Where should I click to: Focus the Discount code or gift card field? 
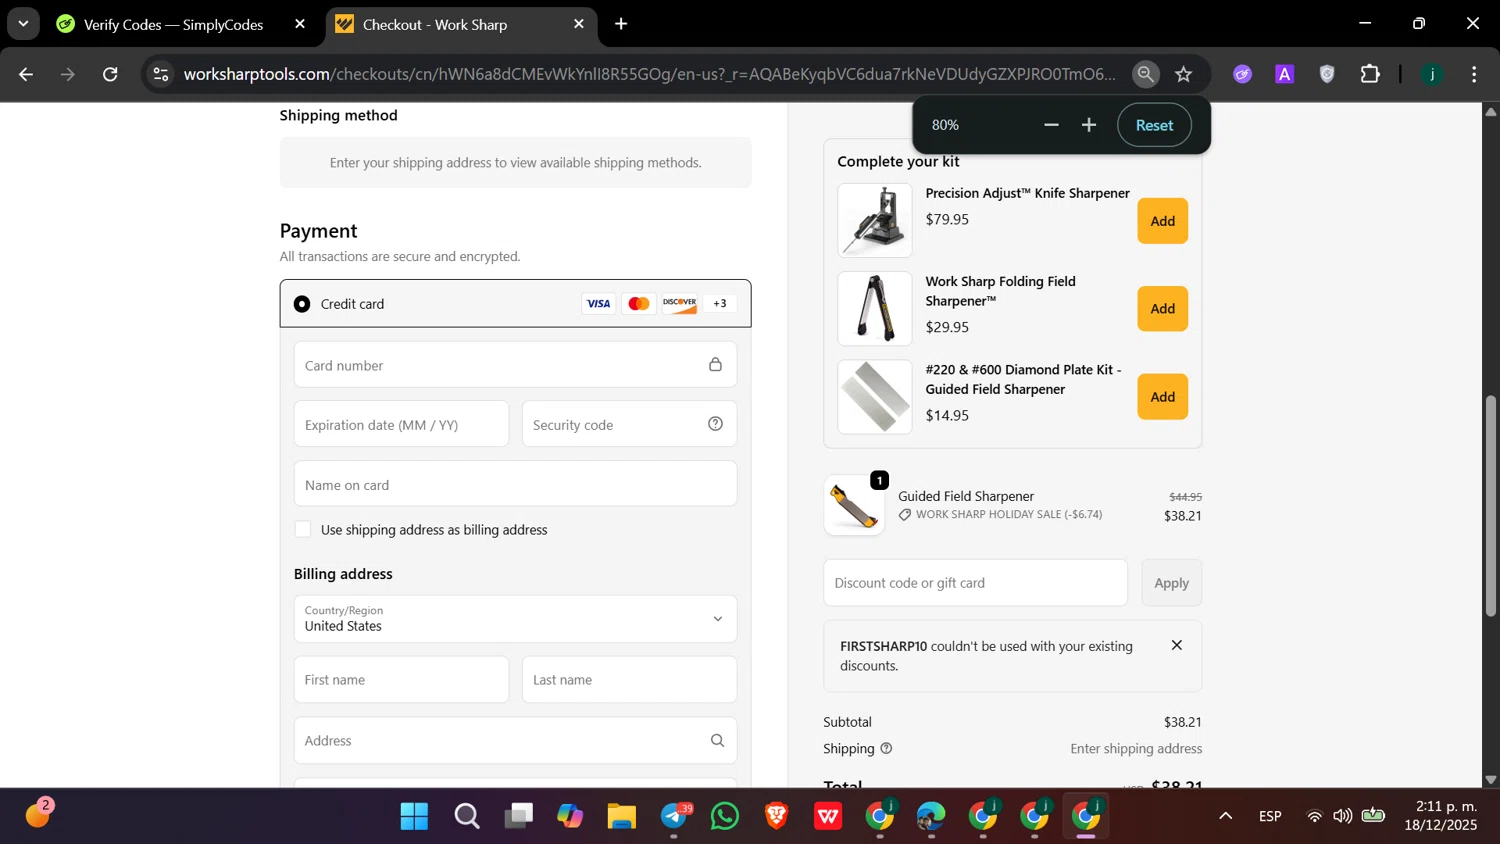975,582
